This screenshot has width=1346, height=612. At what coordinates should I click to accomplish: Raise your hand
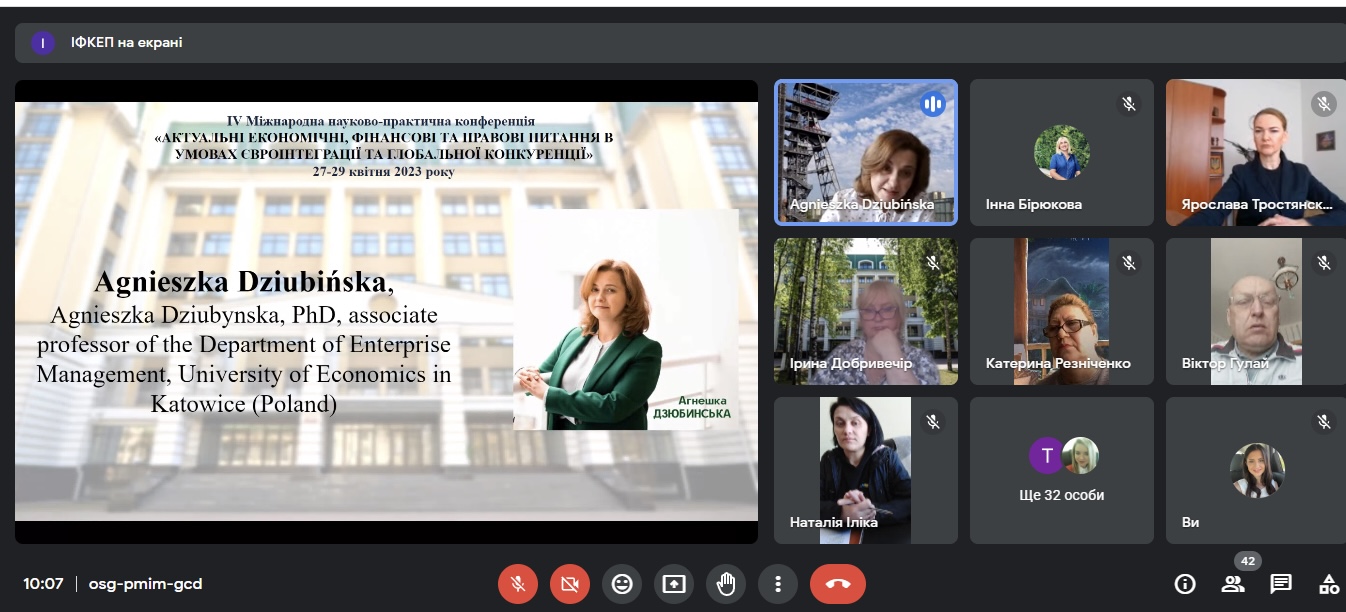point(726,584)
